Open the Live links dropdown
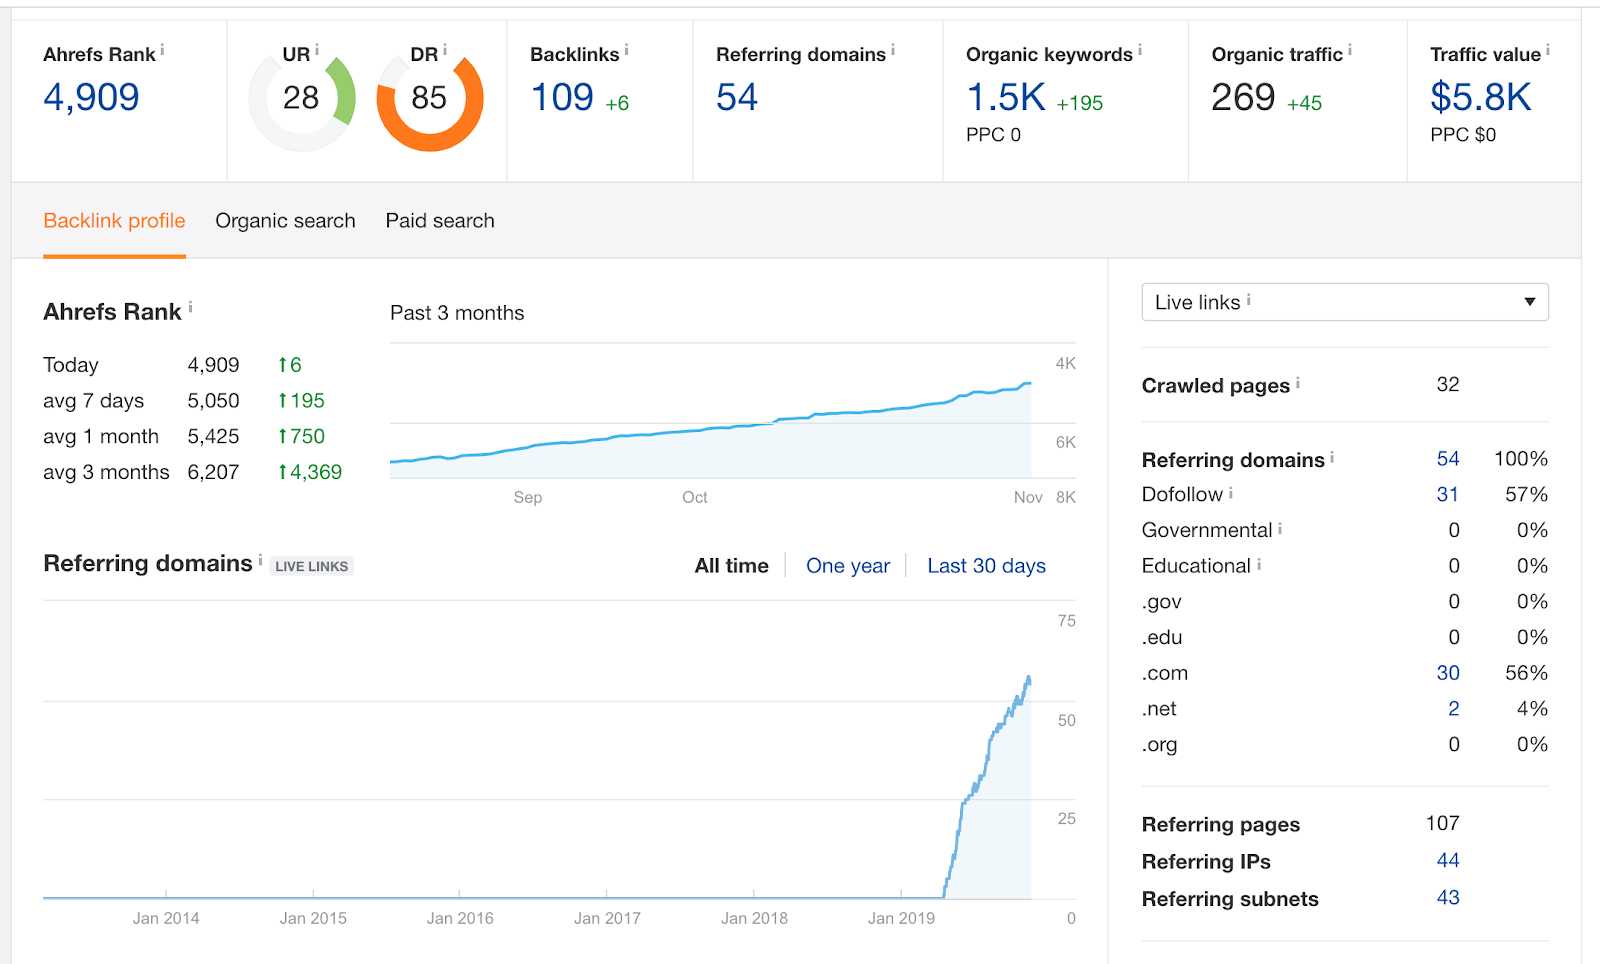 click(x=1345, y=302)
